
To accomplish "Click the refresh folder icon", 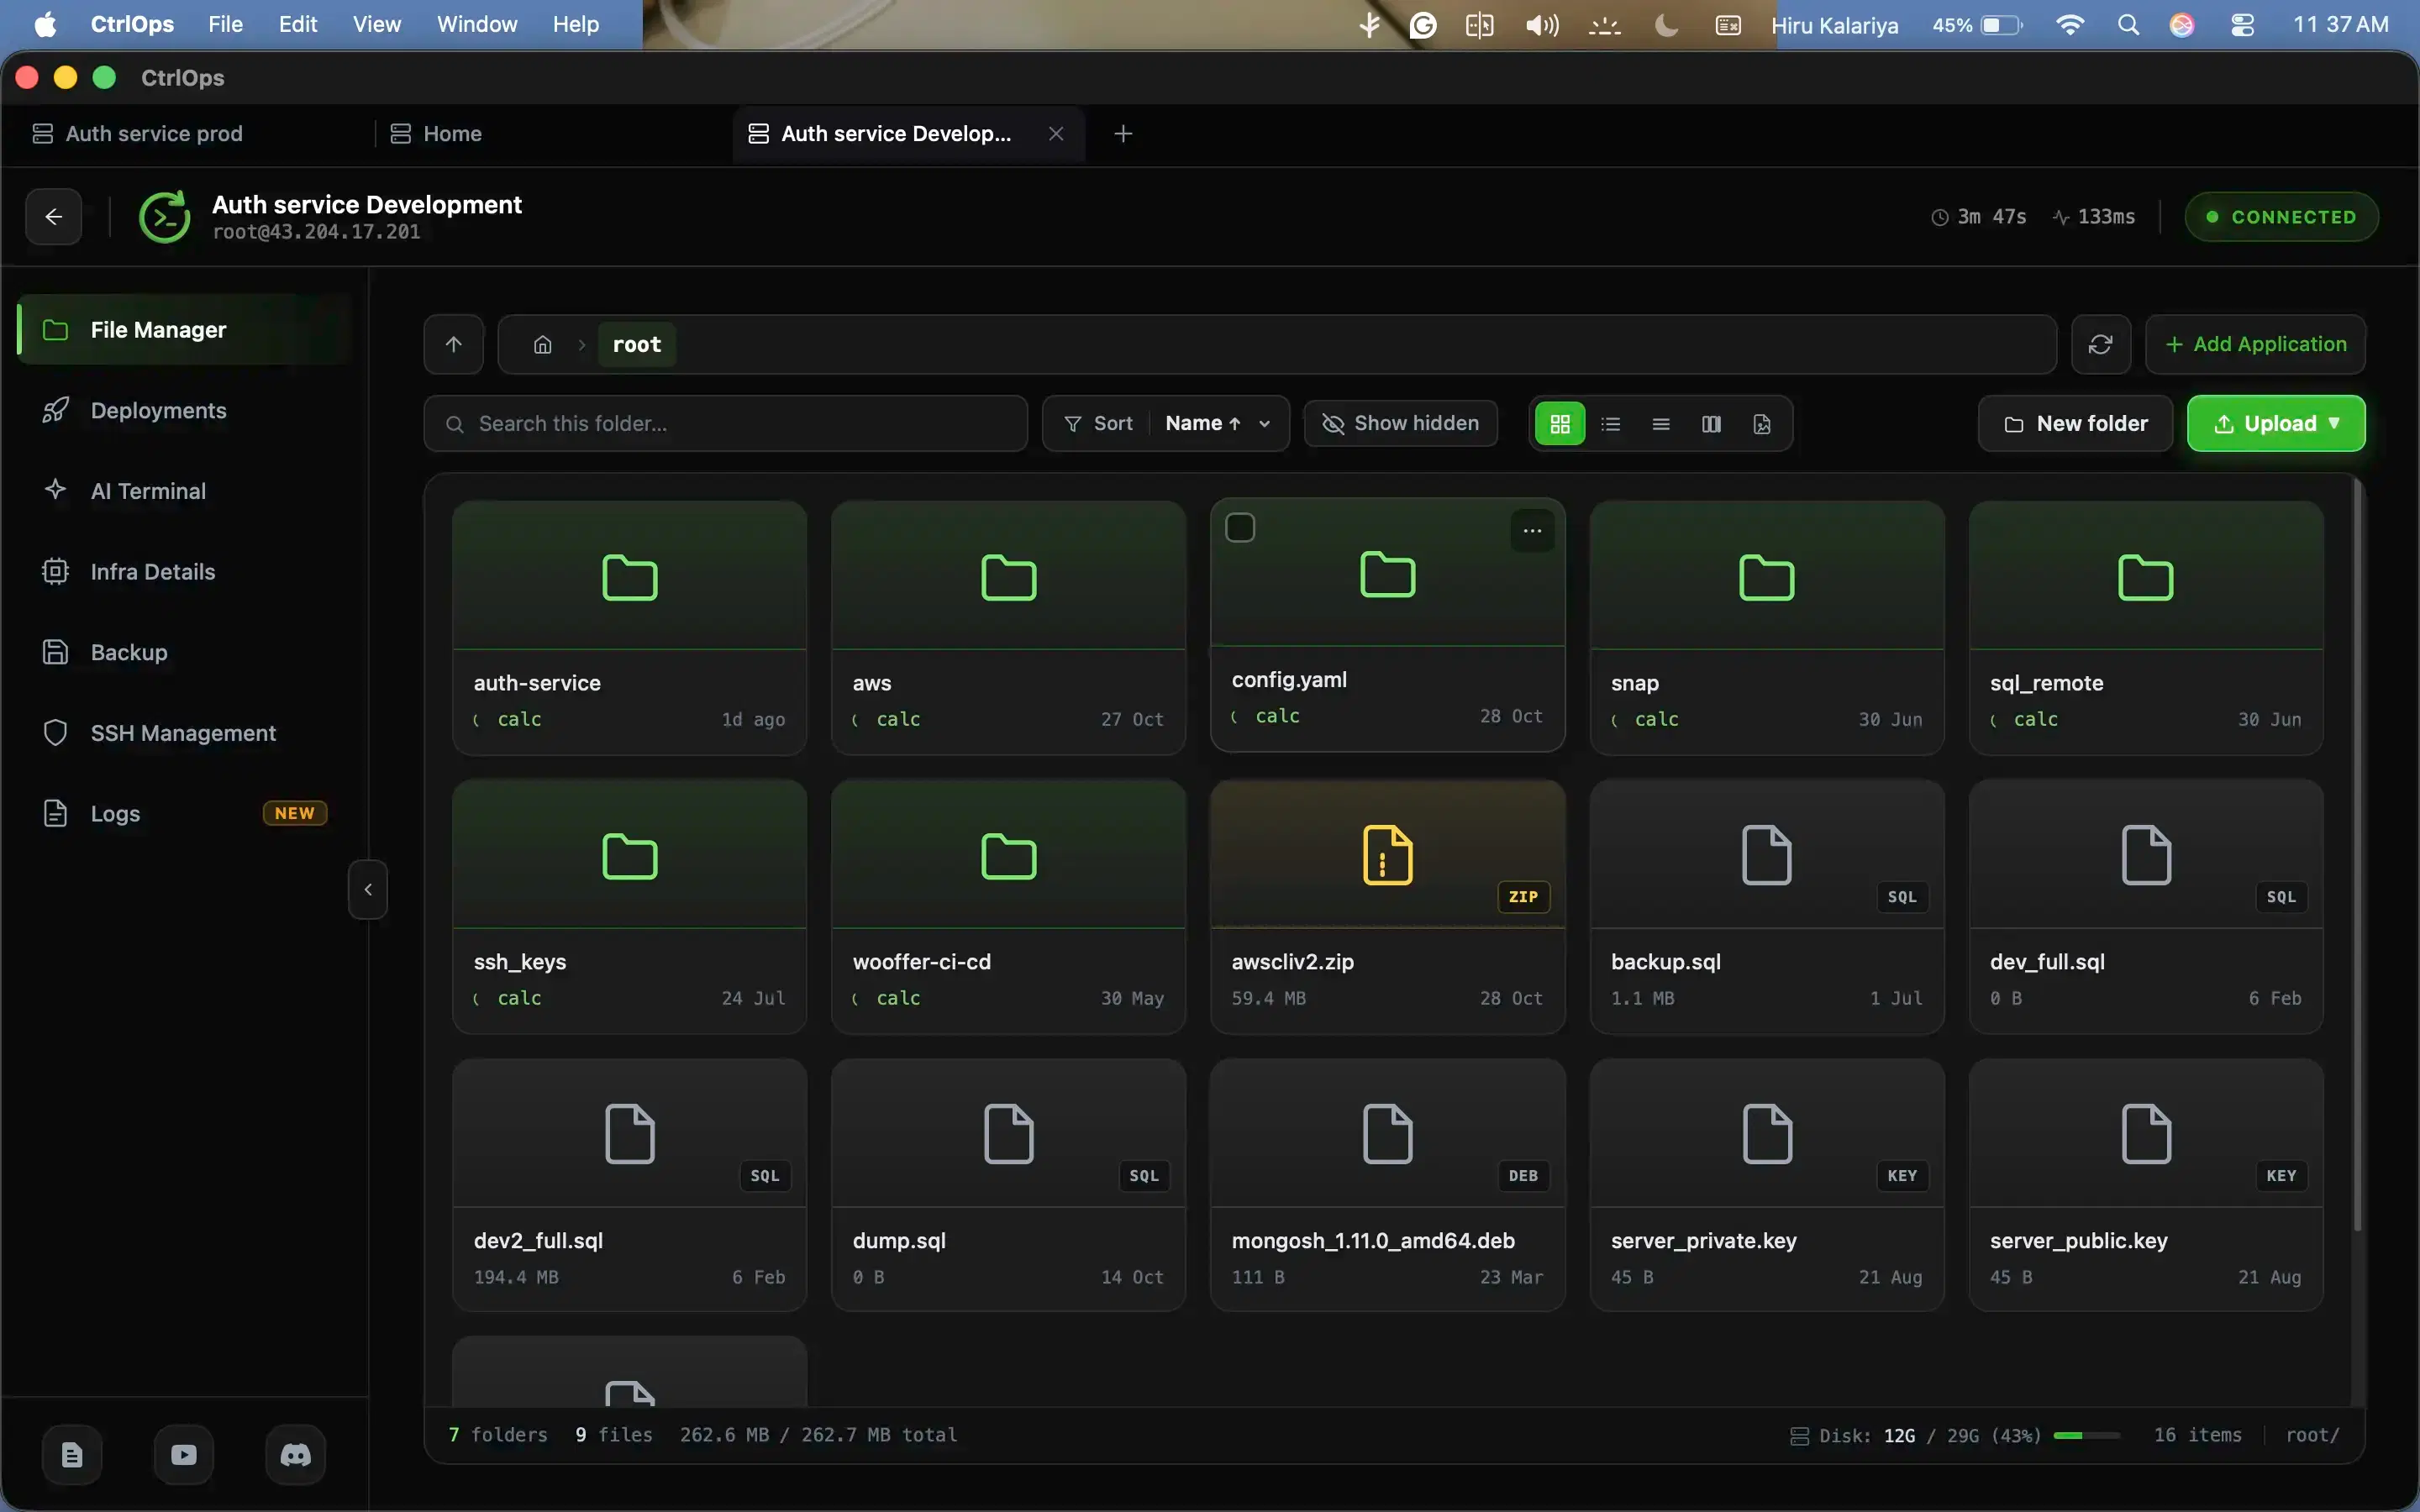I will click(2100, 344).
